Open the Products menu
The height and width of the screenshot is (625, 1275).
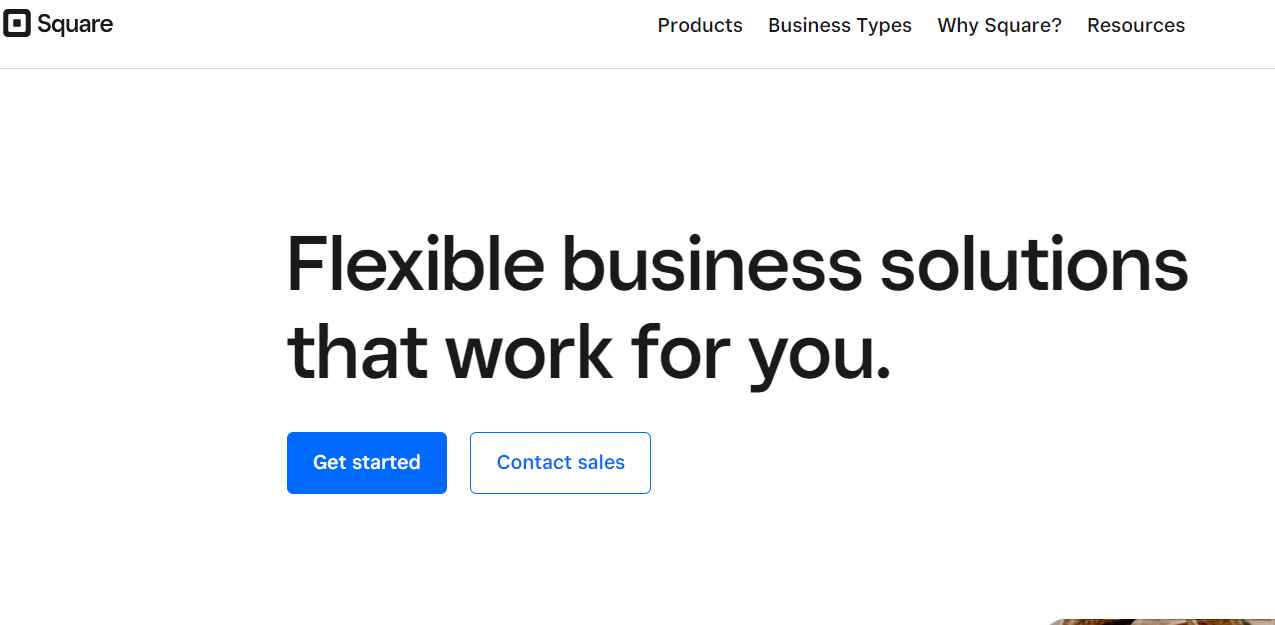tap(700, 25)
